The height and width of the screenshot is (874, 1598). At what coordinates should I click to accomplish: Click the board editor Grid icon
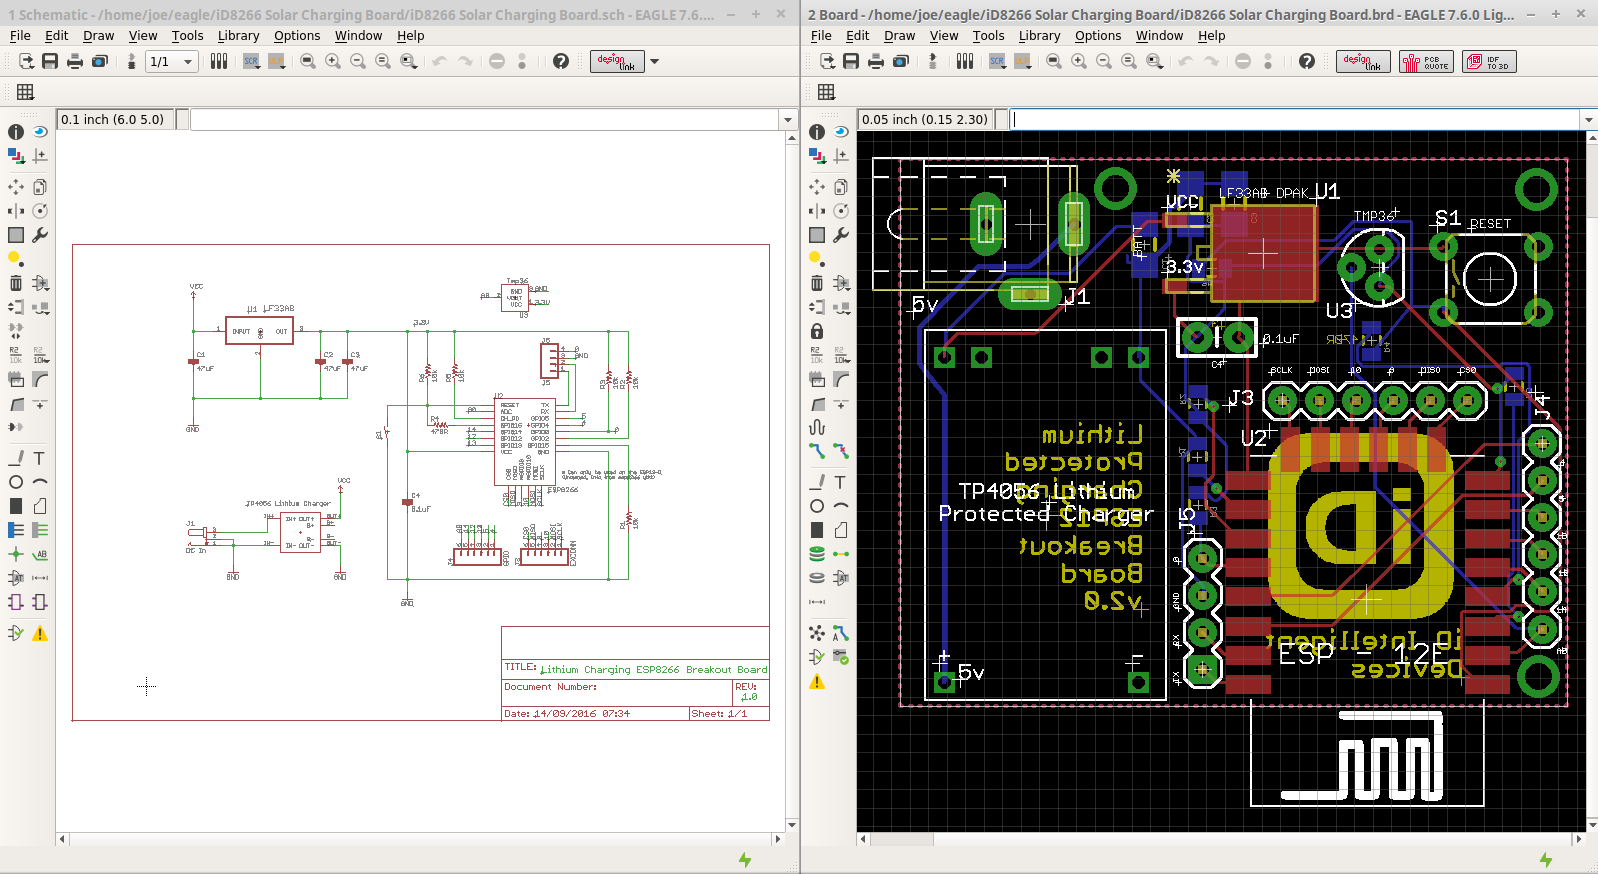tap(826, 92)
